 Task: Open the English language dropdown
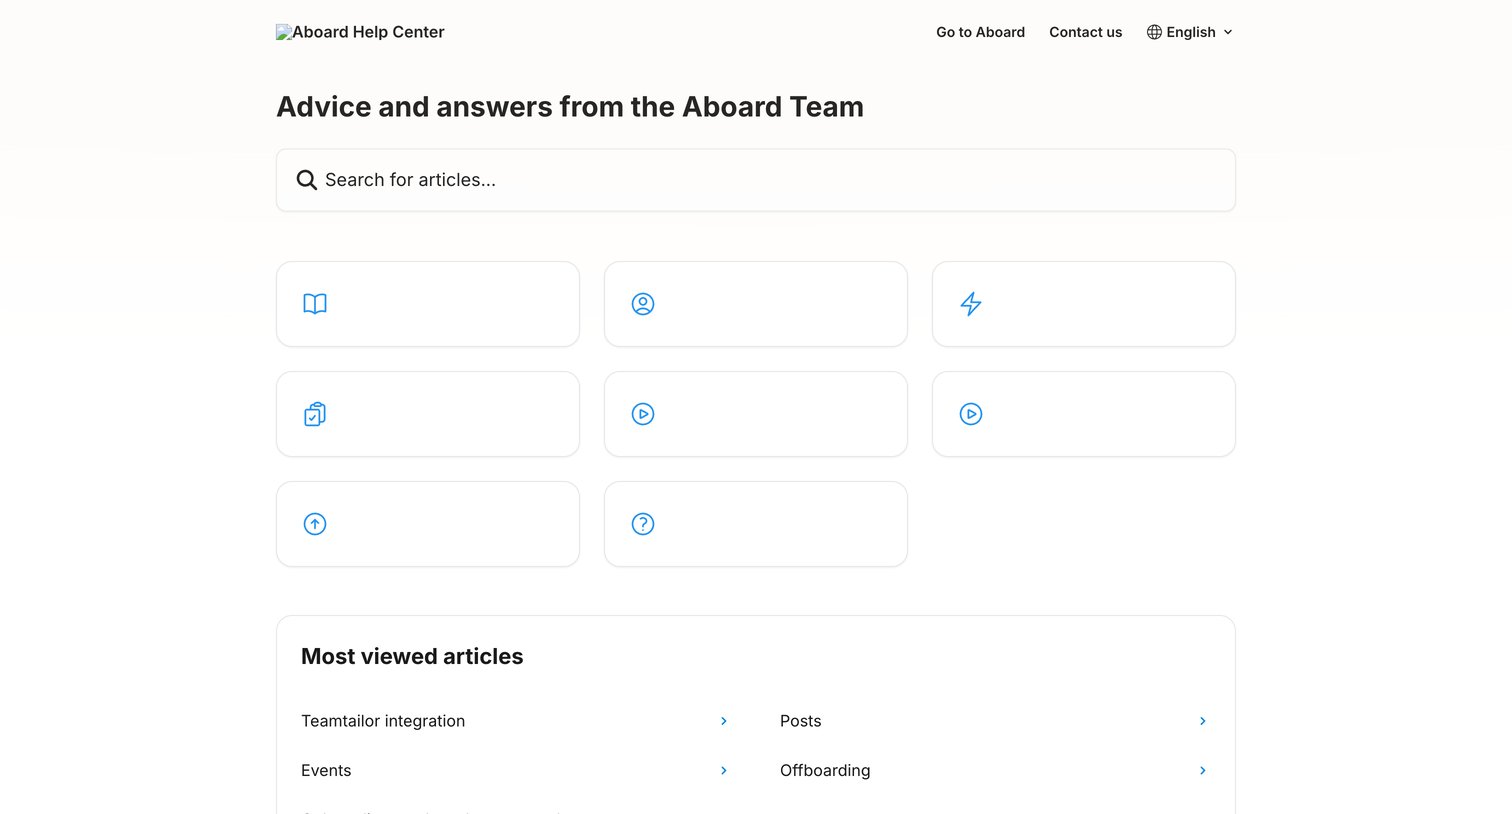click(1190, 32)
